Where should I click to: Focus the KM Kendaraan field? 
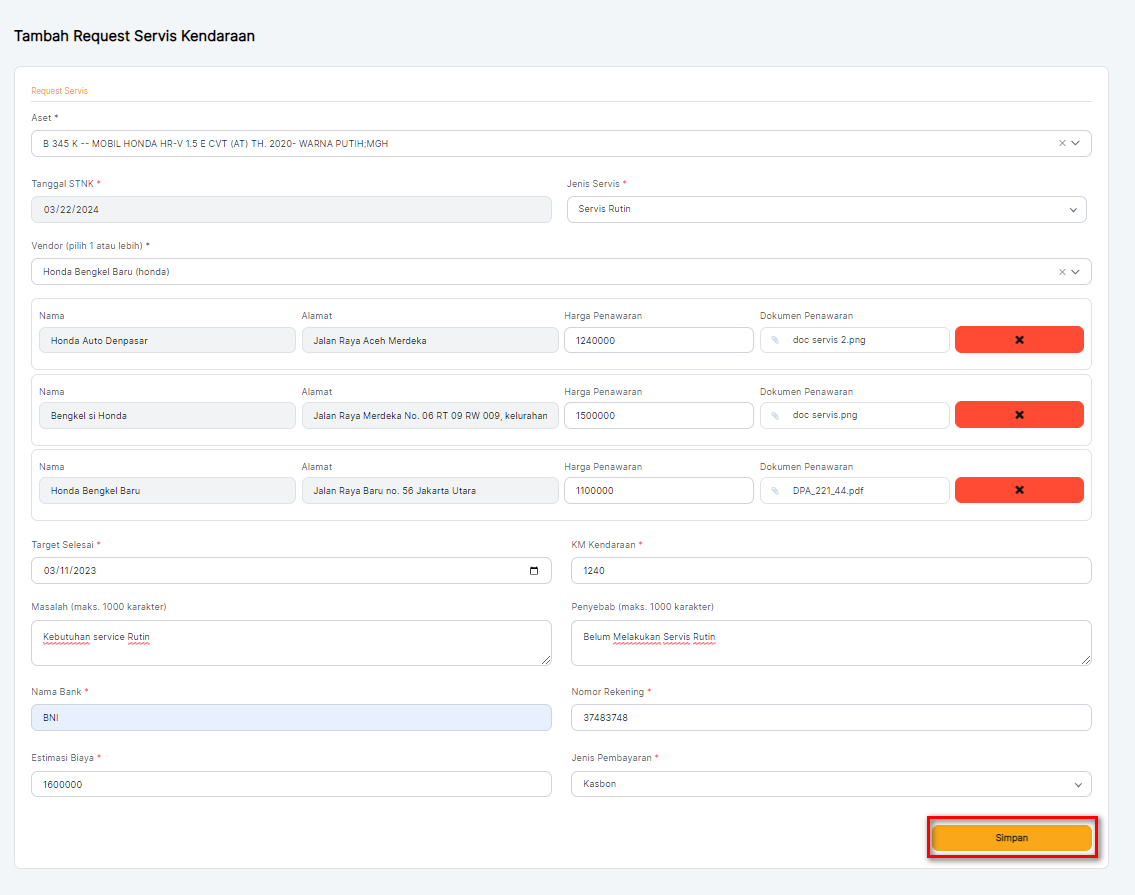tap(830, 571)
